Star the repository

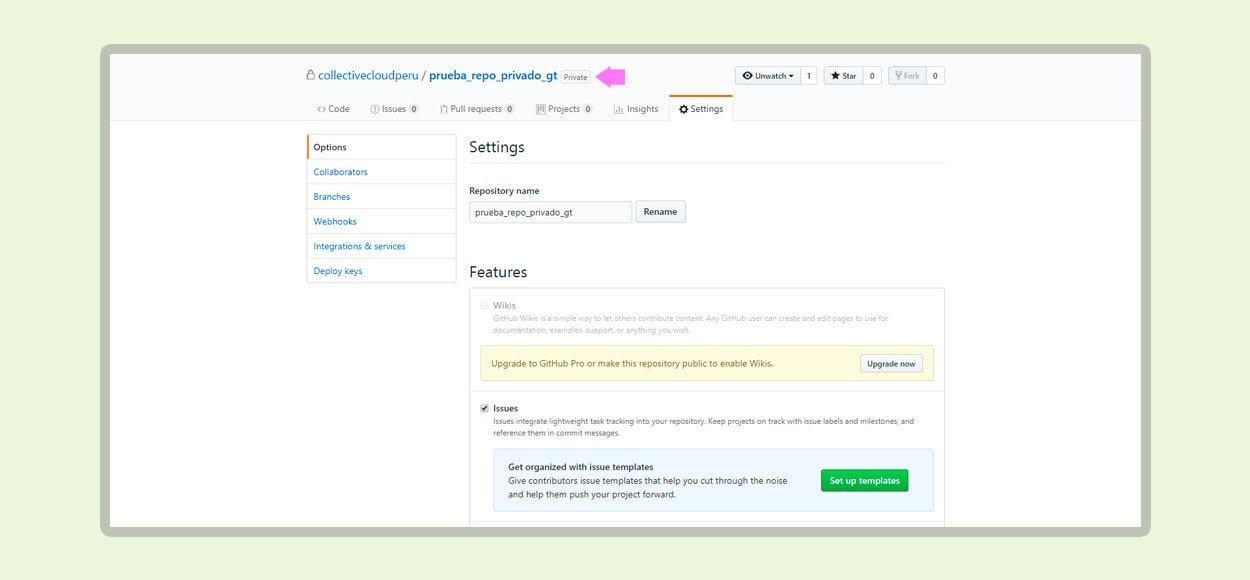[x=843, y=76]
